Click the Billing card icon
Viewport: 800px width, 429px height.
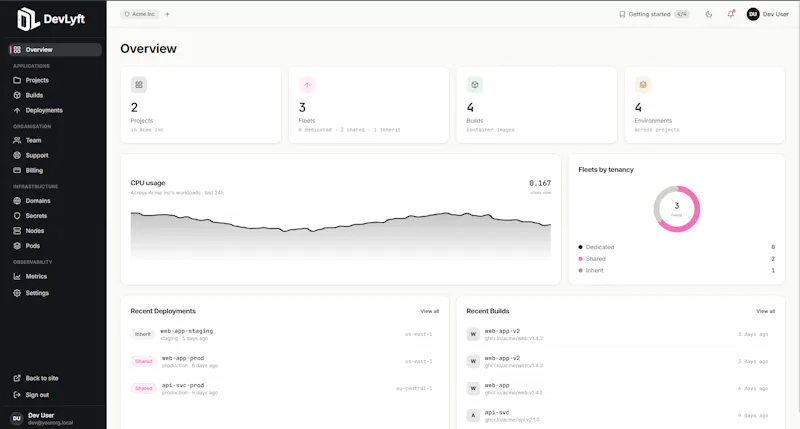point(17,170)
